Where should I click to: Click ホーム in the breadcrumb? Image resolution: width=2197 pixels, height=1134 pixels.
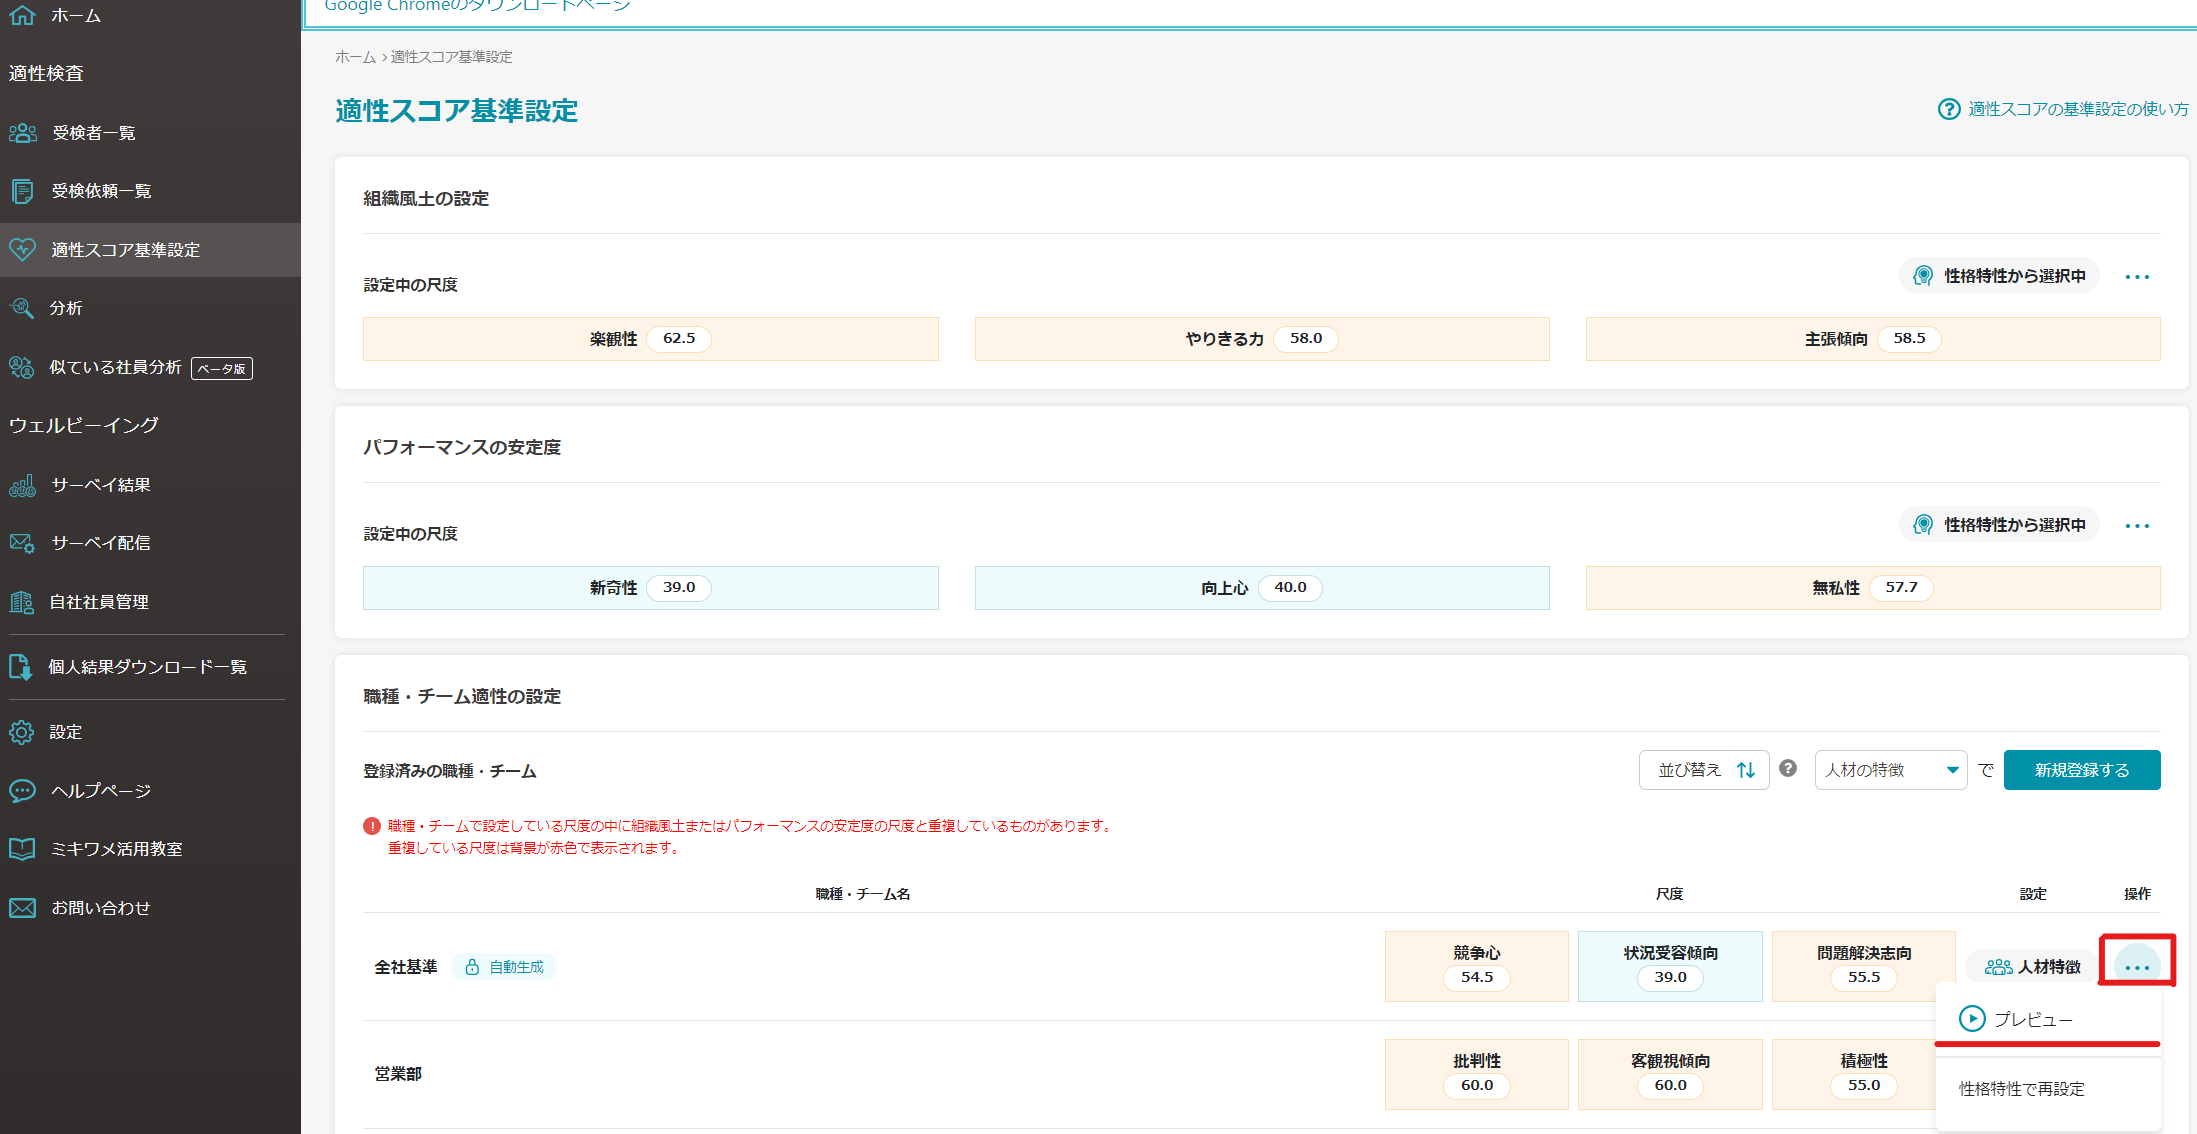(x=355, y=57)
